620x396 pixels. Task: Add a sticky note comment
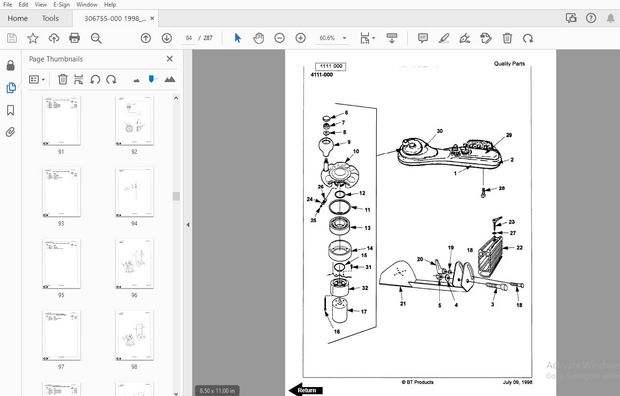tap(423, 38)
